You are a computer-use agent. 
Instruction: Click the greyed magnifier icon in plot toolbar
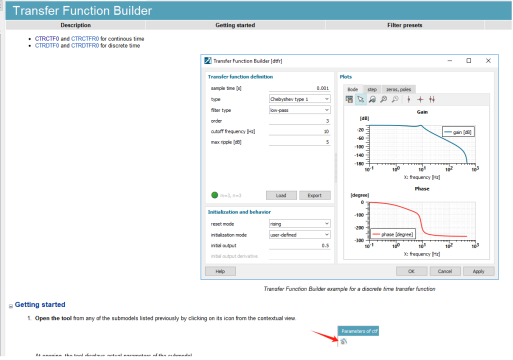(395, 99)
